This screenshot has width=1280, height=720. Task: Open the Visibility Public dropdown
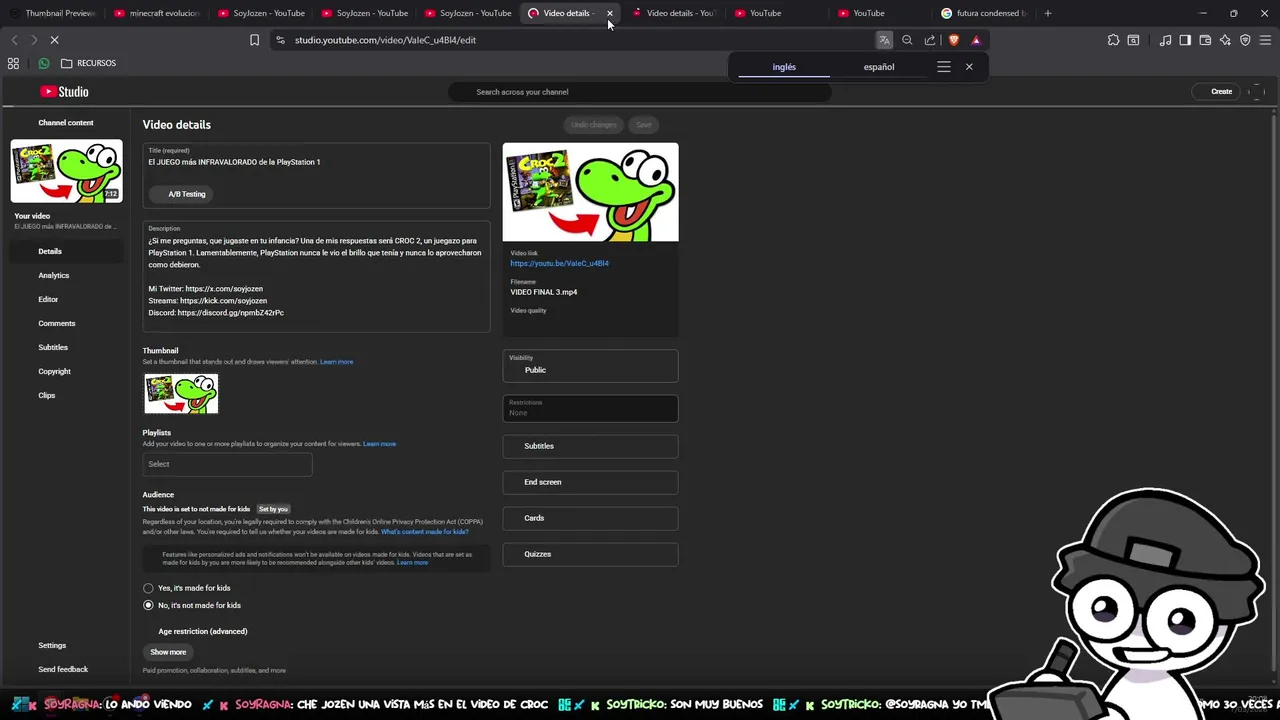pos(590,366)
